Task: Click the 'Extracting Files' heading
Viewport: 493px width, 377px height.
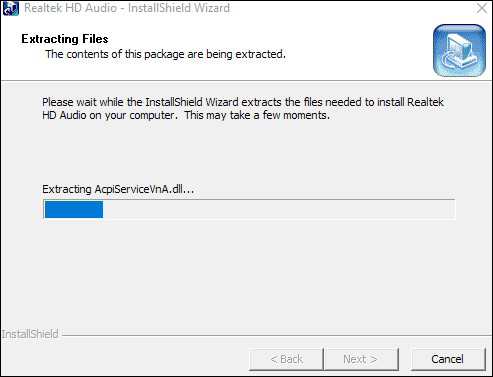Action: 65,39
